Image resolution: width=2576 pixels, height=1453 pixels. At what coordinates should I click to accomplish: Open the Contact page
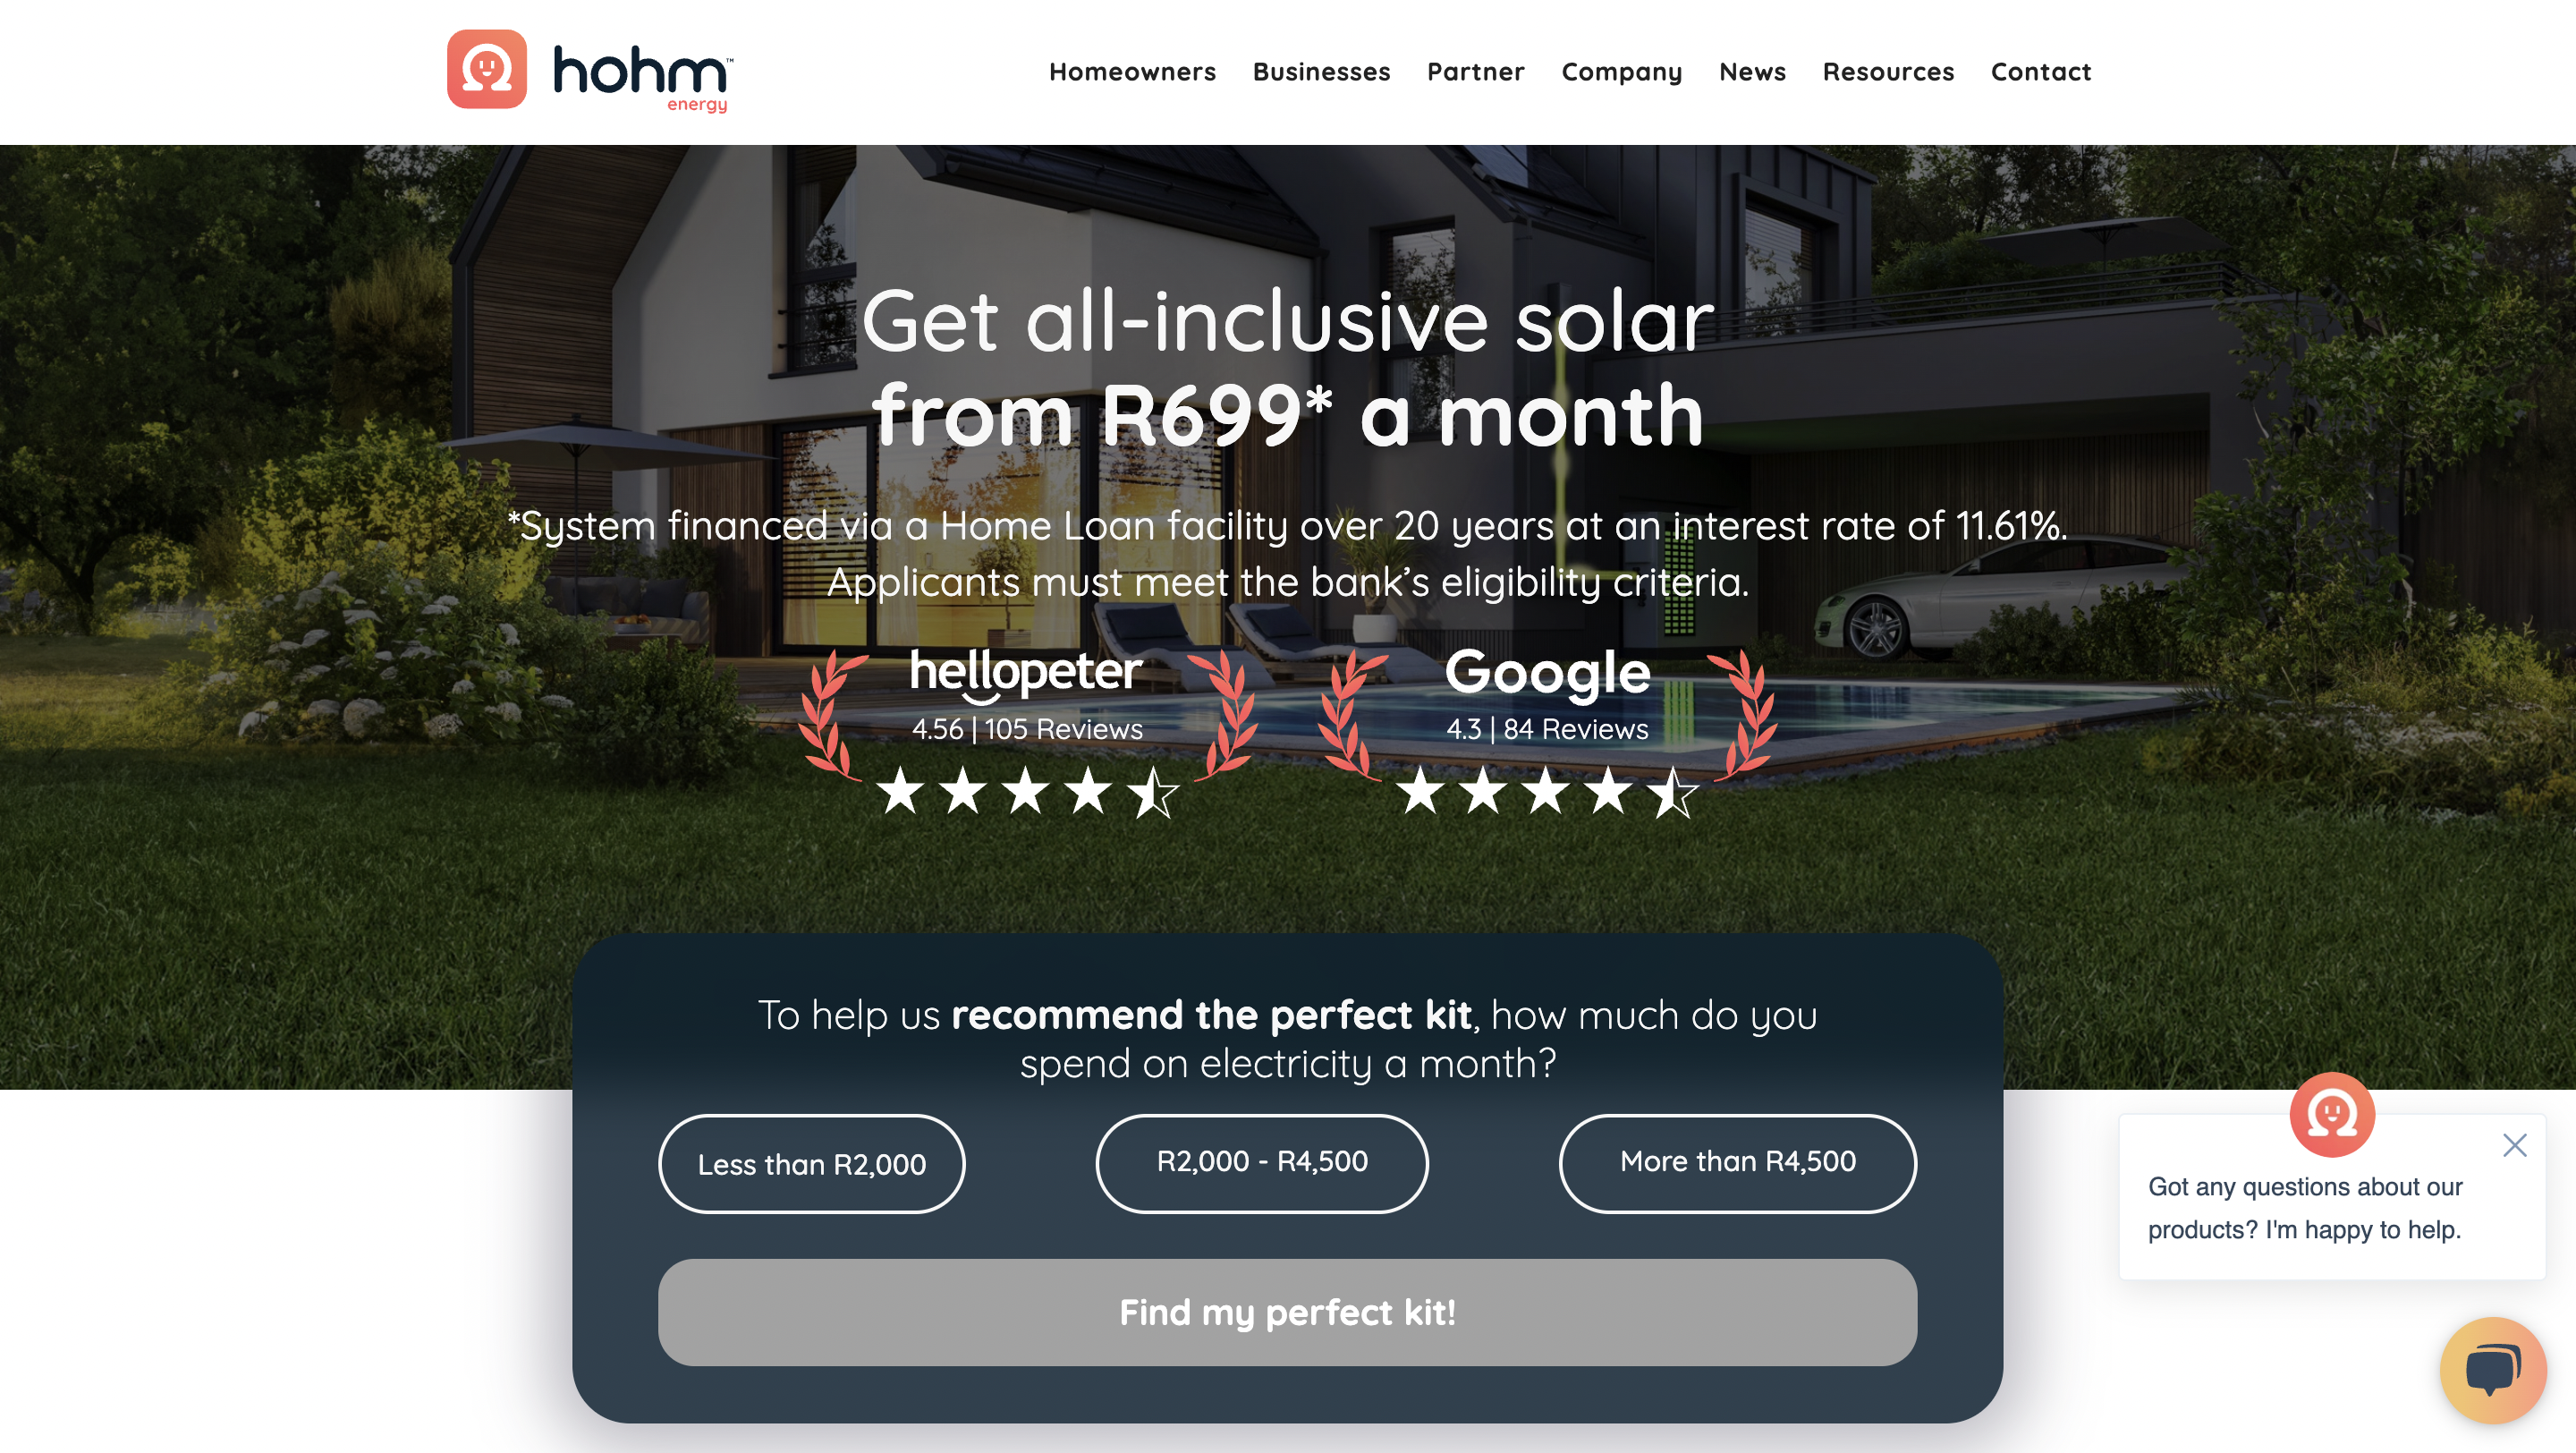2040,72
